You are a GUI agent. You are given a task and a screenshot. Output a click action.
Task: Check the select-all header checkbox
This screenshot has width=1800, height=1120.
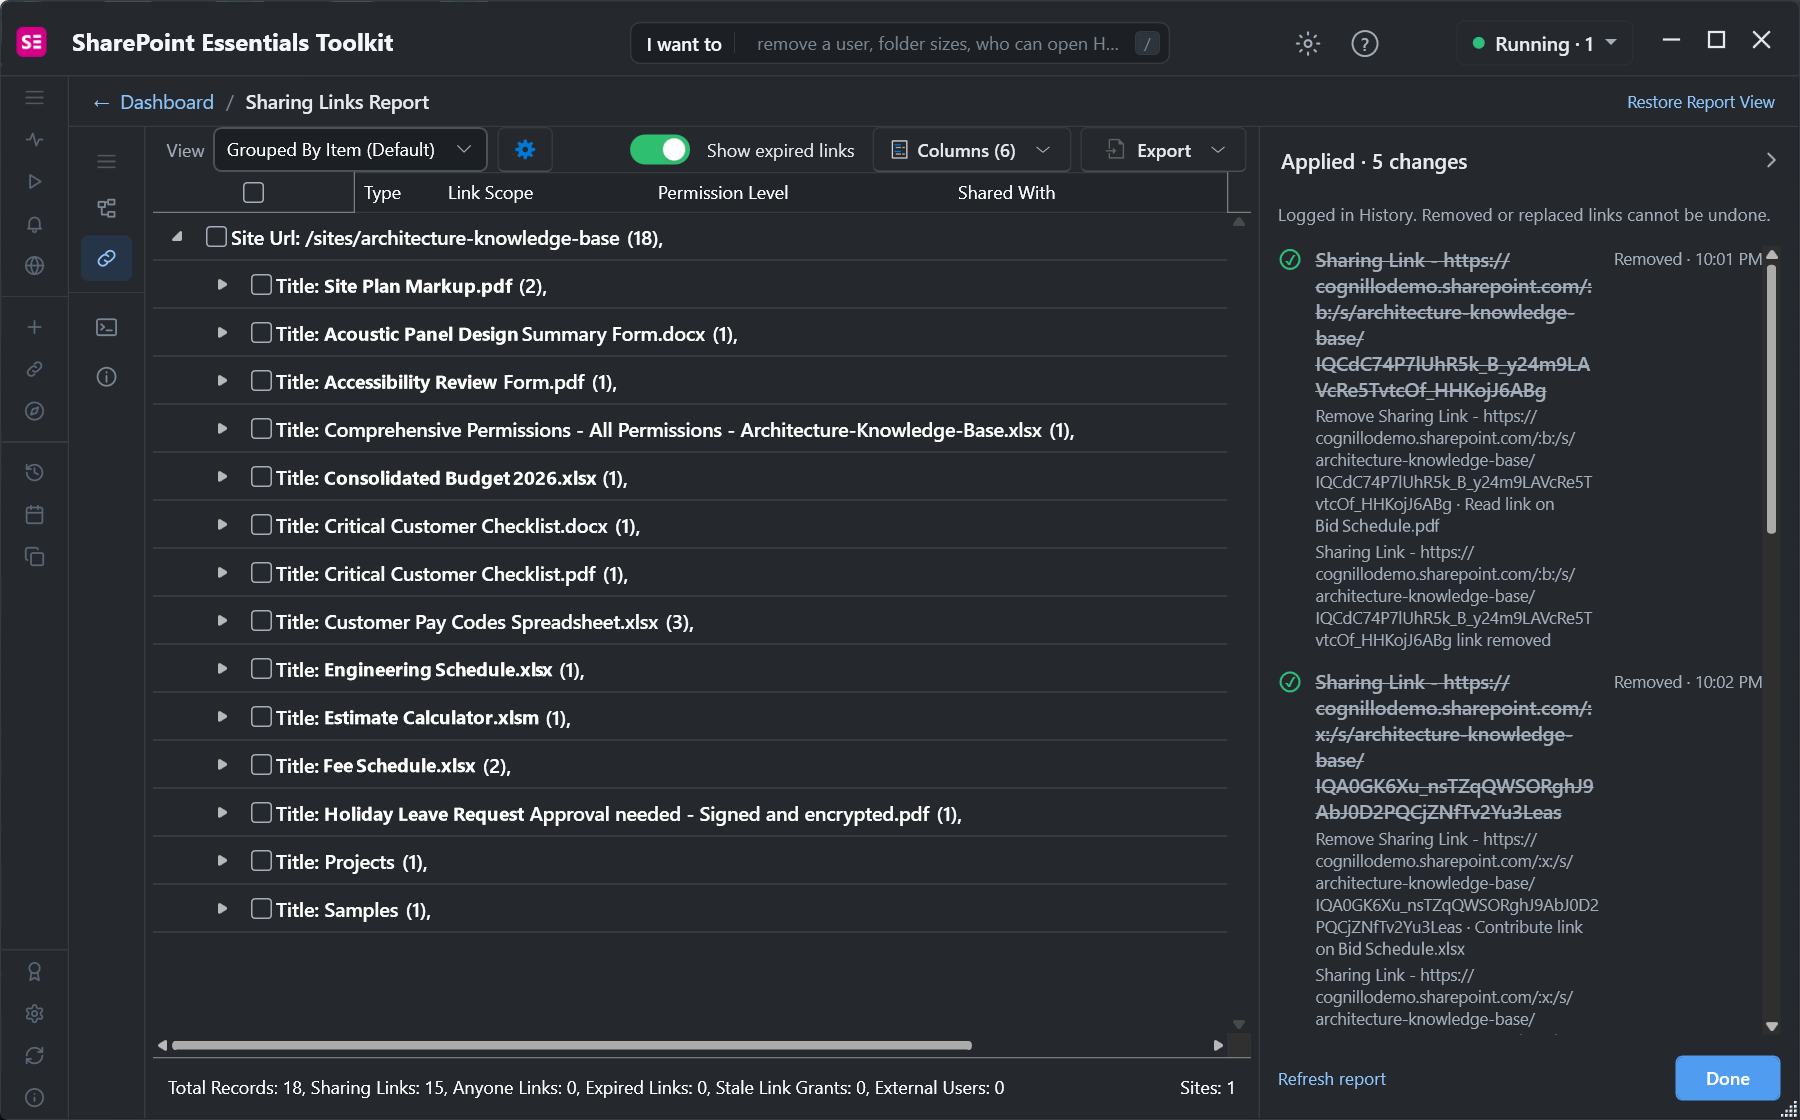pyautogui.click(x=254, y=192)
